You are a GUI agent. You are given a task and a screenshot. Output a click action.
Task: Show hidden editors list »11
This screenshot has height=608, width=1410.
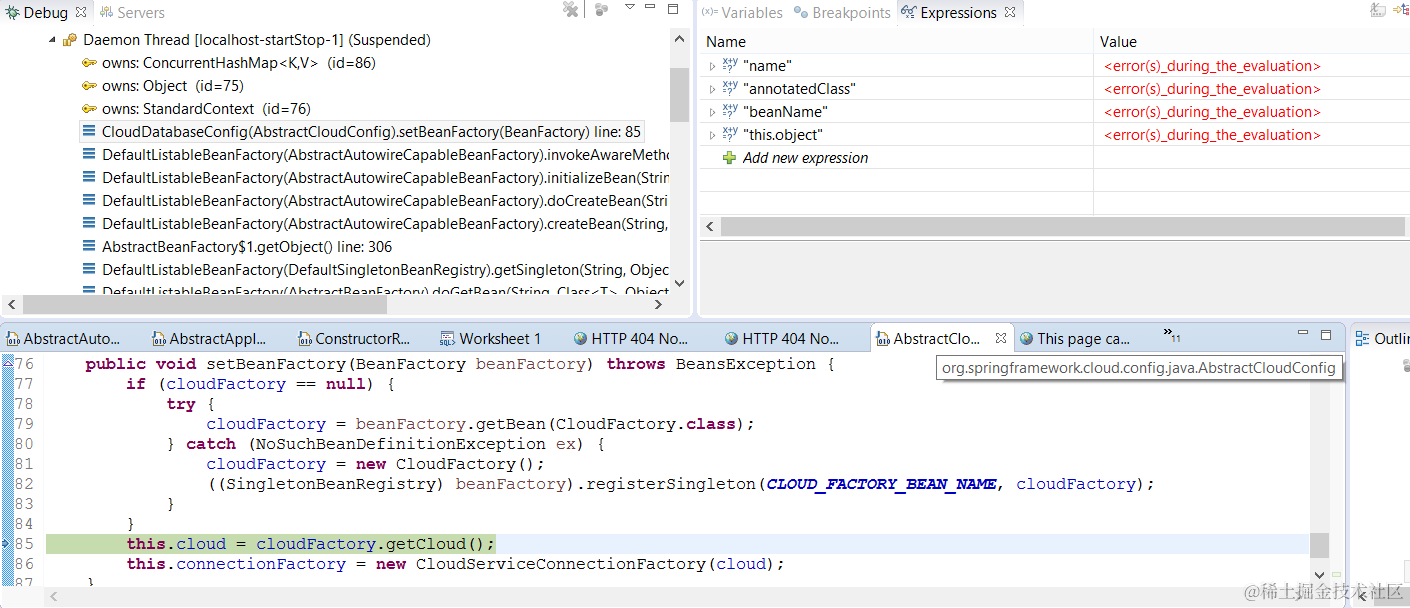pos(1172,334)
